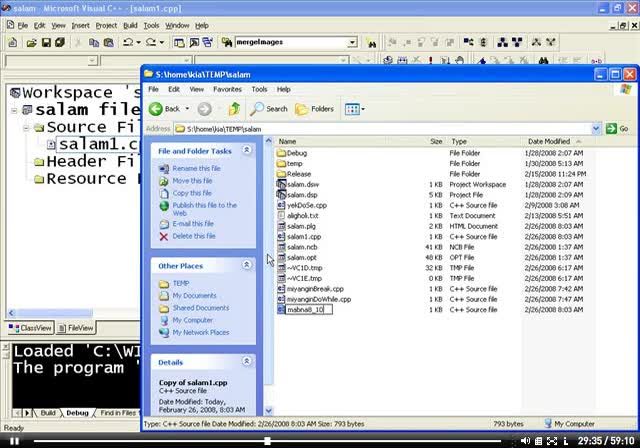Click the Up folder icon in Explorer
Image resolution: width=640 pixels, height=448 pixels.
pos(234,109)
